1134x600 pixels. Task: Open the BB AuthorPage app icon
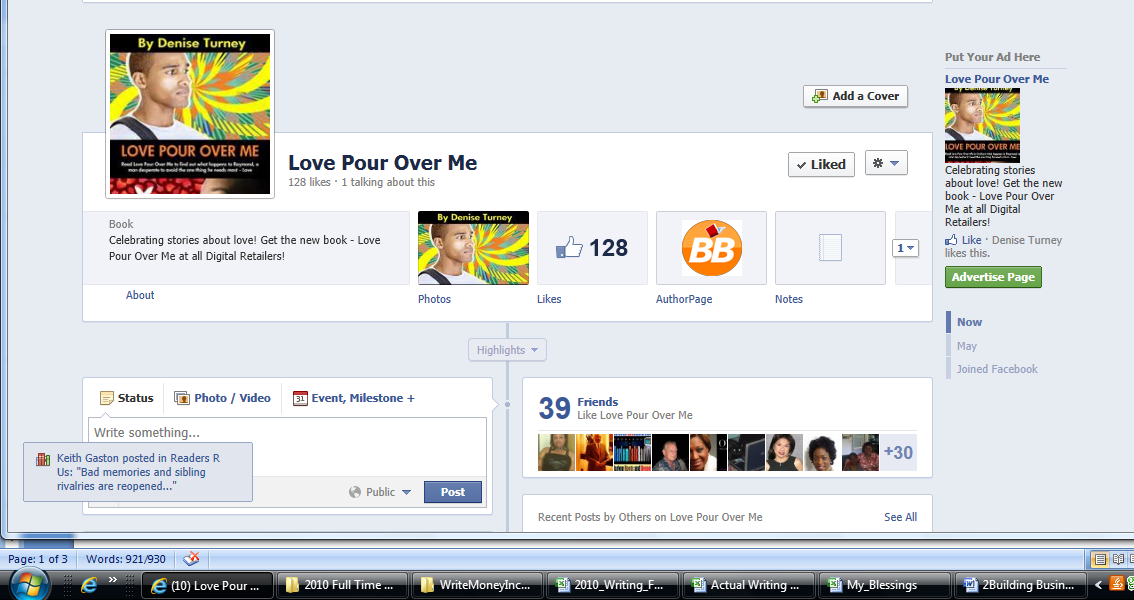(711, 248)
